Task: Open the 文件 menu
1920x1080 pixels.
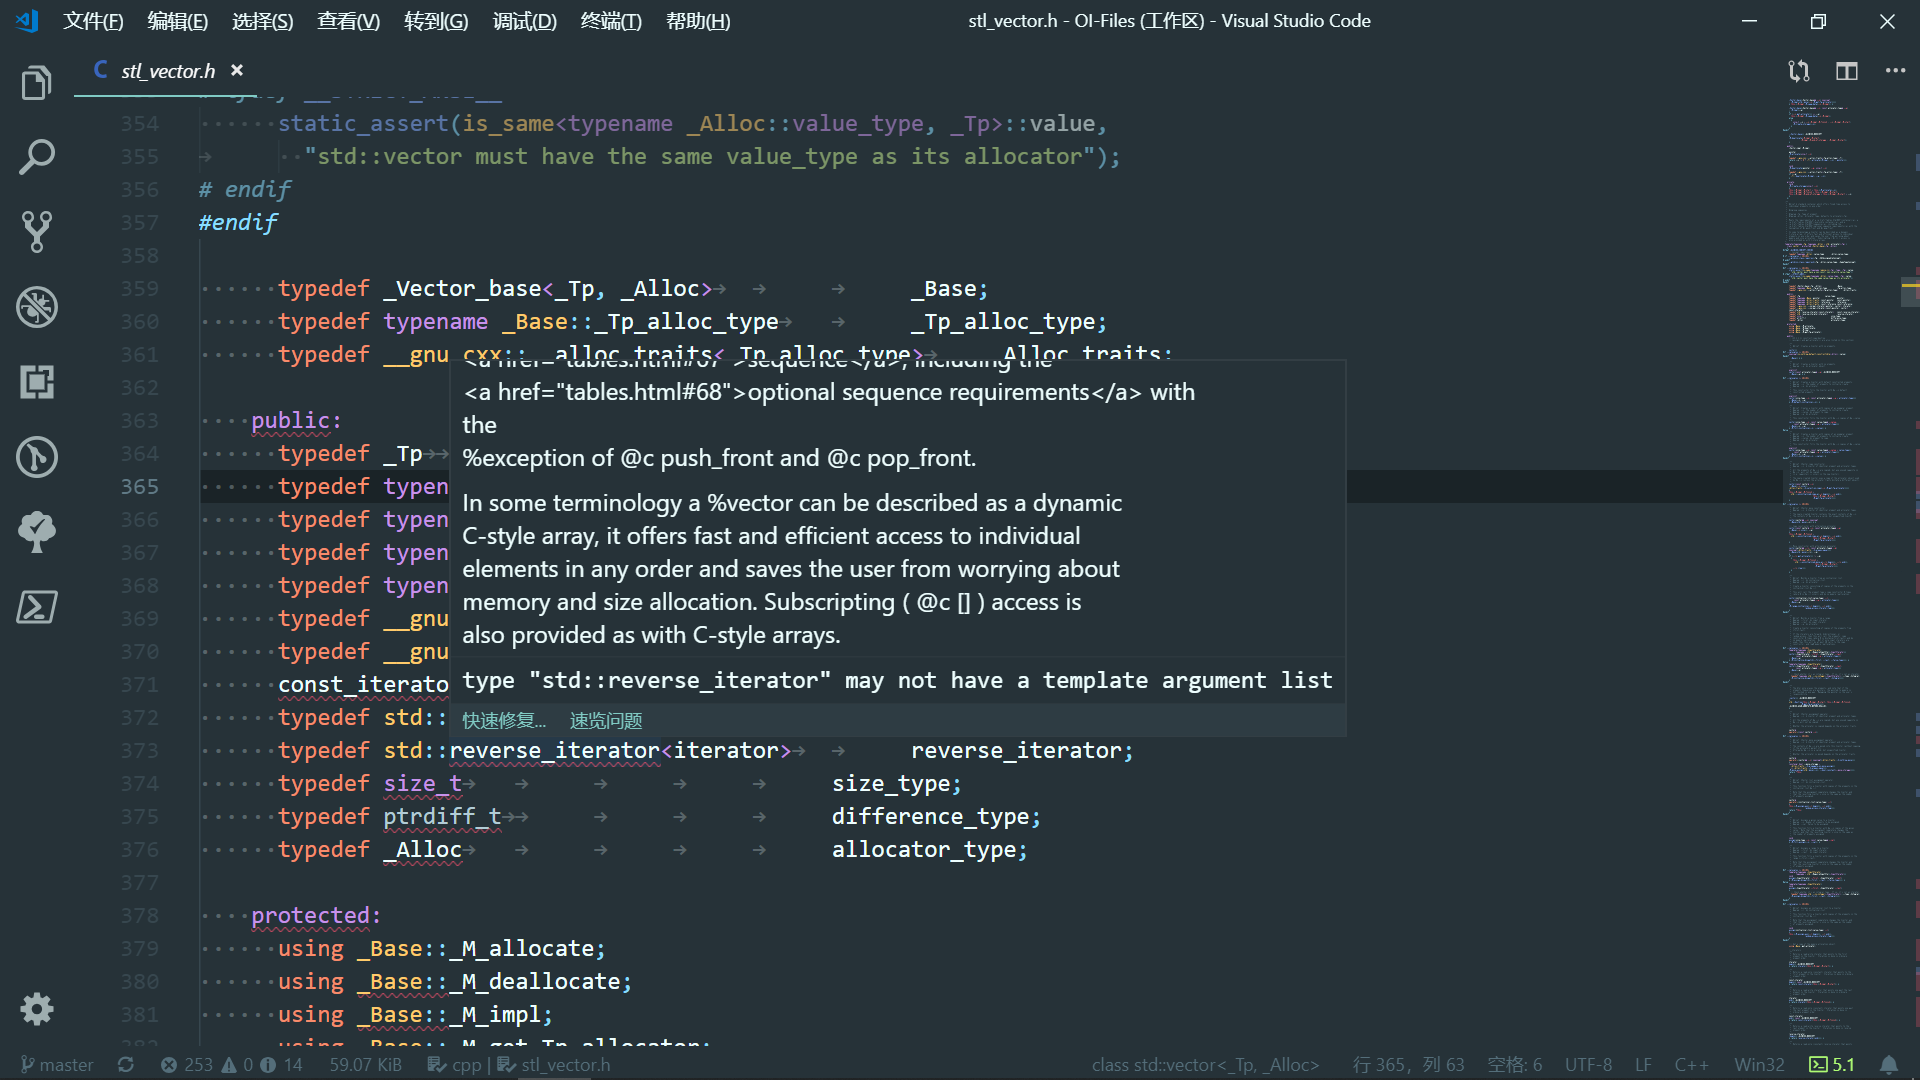Action: pyautogui.click(x=93, y=21)
